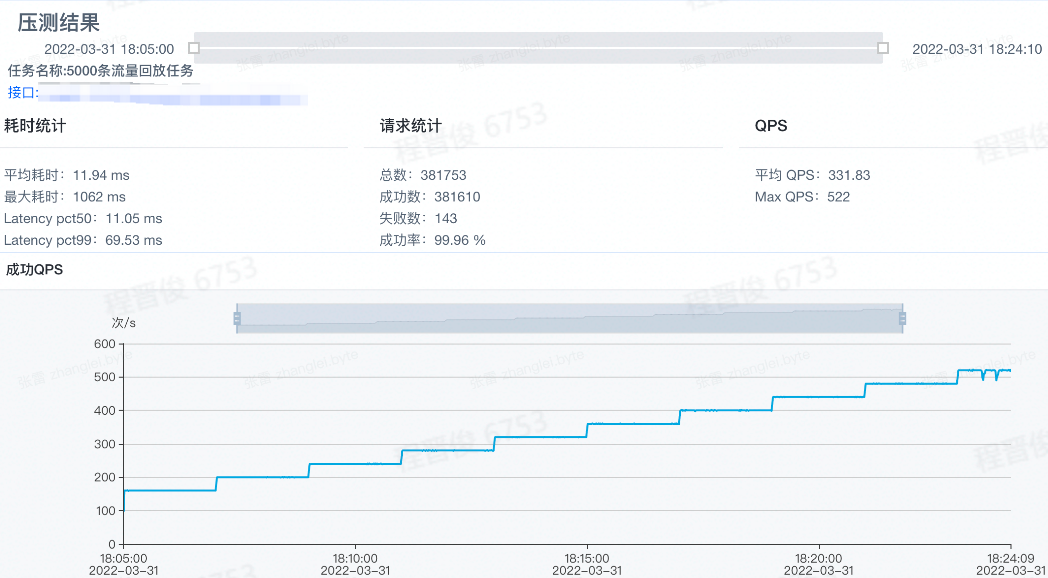Click the left handle of time range slider

tap(194, 48)
